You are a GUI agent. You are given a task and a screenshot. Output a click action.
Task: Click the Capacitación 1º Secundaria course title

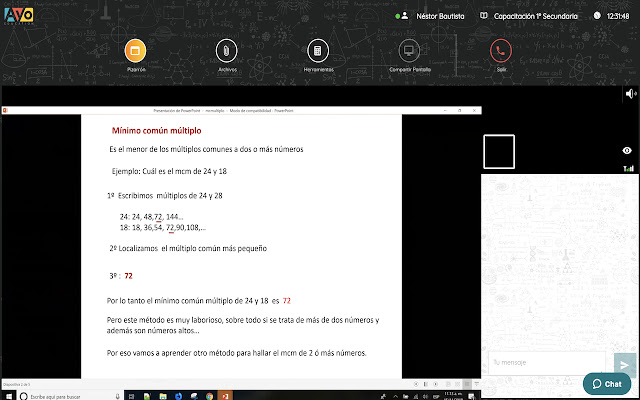(536, 16)
